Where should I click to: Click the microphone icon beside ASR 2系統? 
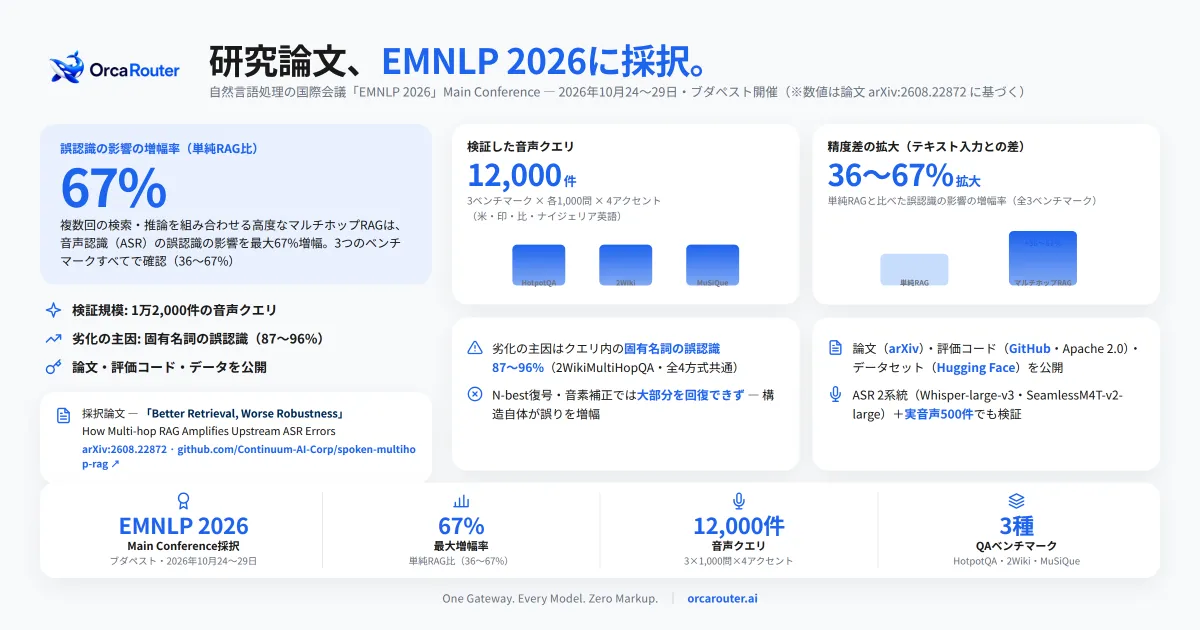point(836,395)
